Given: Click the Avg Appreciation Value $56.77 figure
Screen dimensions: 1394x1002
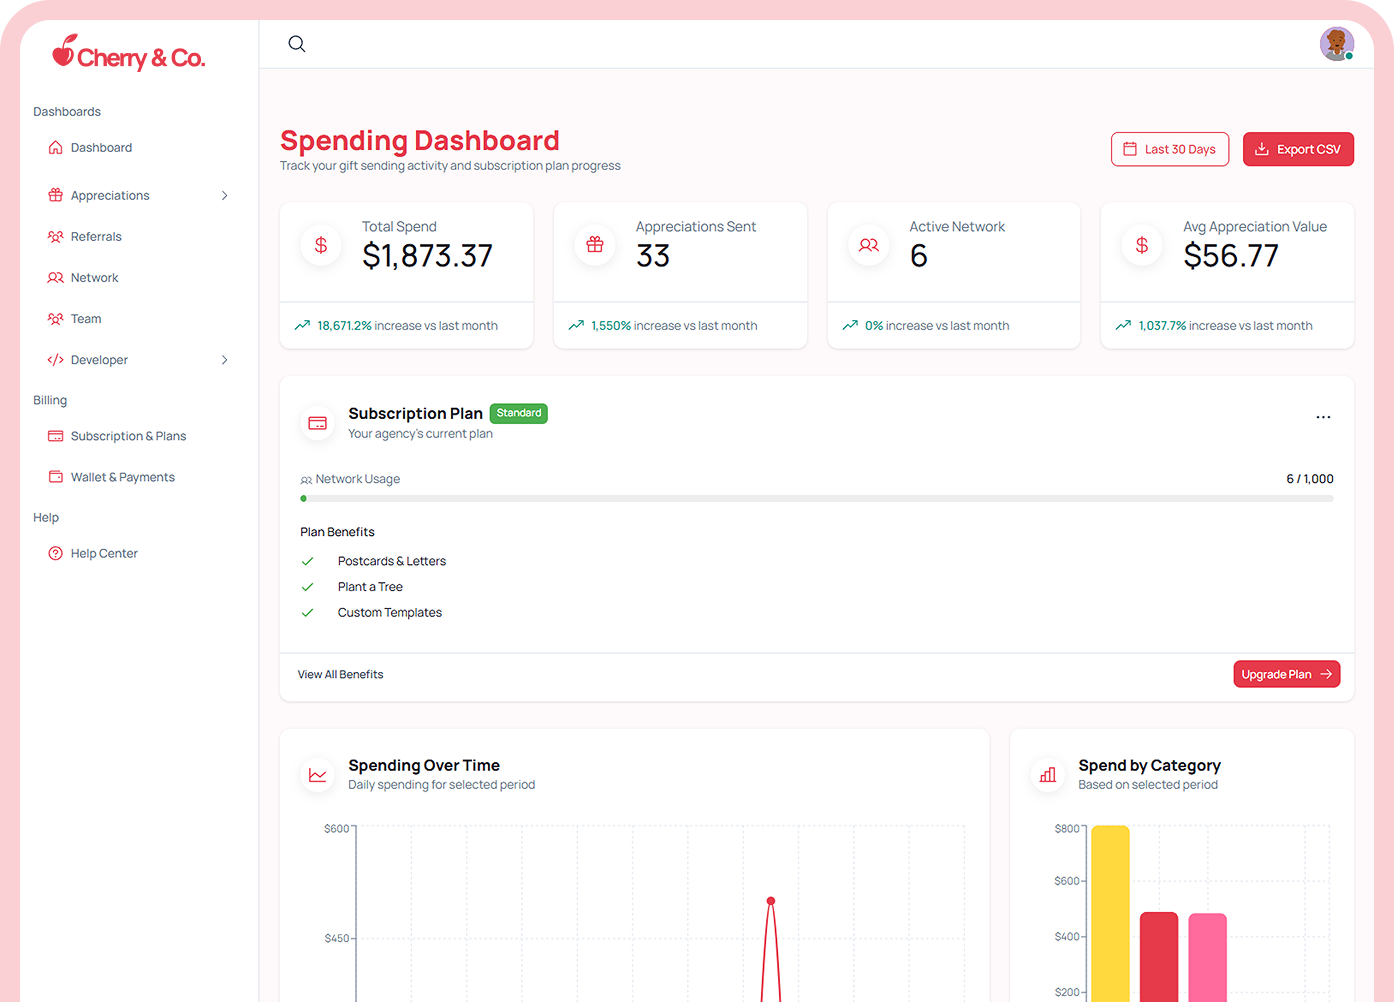Looking at the screenshot, I should (x=1231, y=256).
